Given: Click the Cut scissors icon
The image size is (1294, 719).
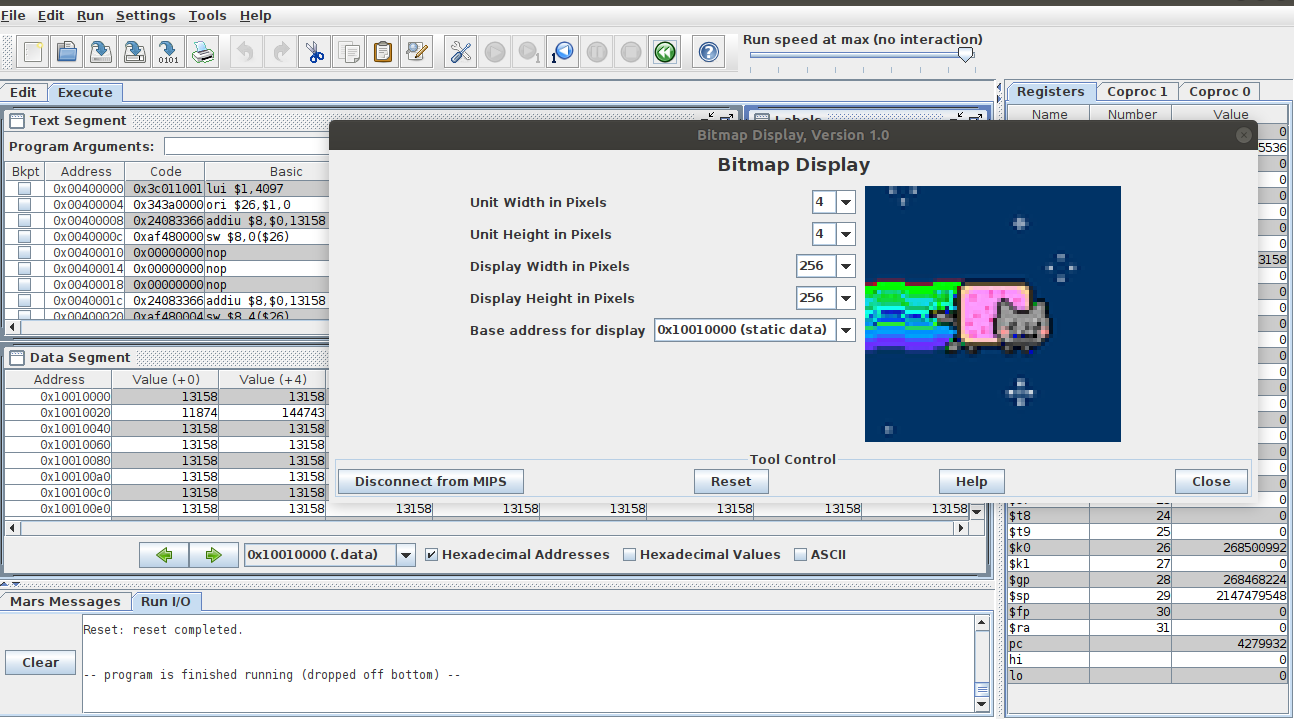Looking at the screenshot, I should pyautogui.click(x=315, y=52).
